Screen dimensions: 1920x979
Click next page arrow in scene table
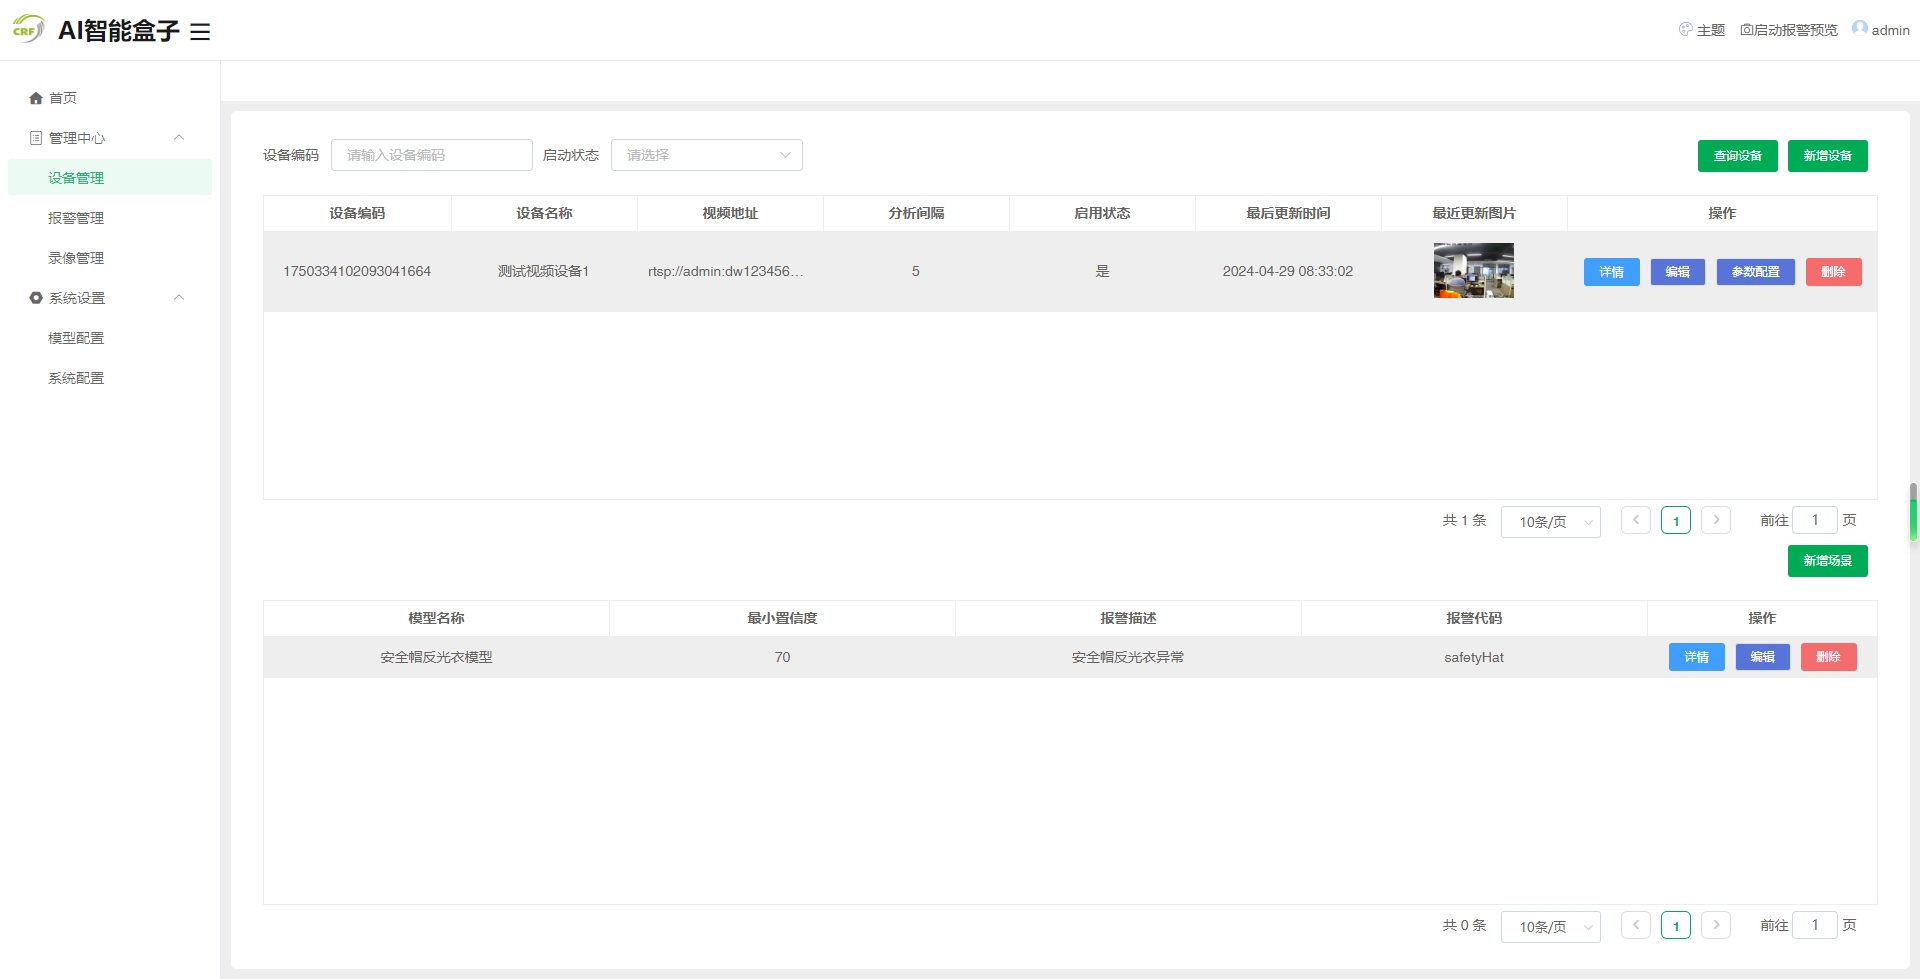click(1716, 925)
